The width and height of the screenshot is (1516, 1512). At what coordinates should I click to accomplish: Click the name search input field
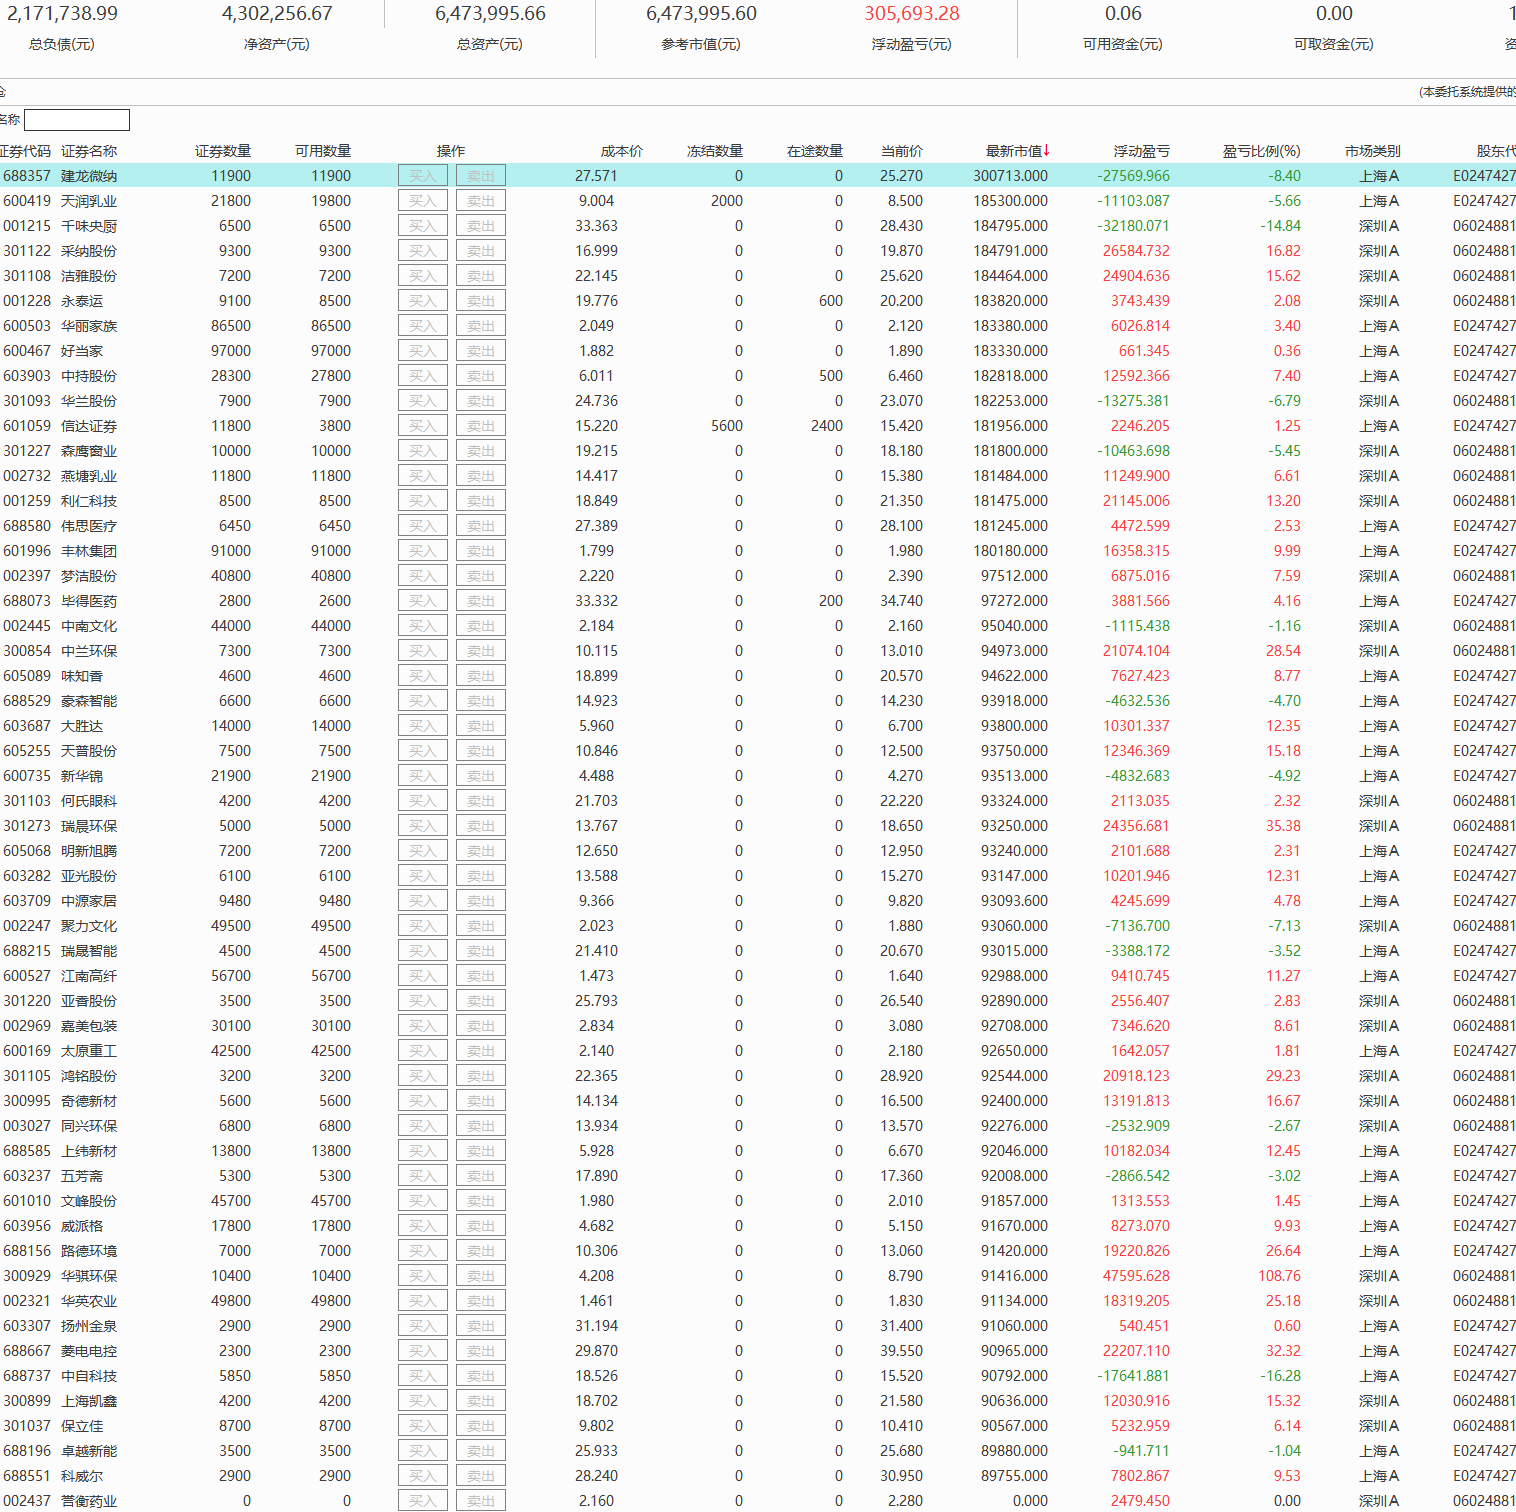77,120
